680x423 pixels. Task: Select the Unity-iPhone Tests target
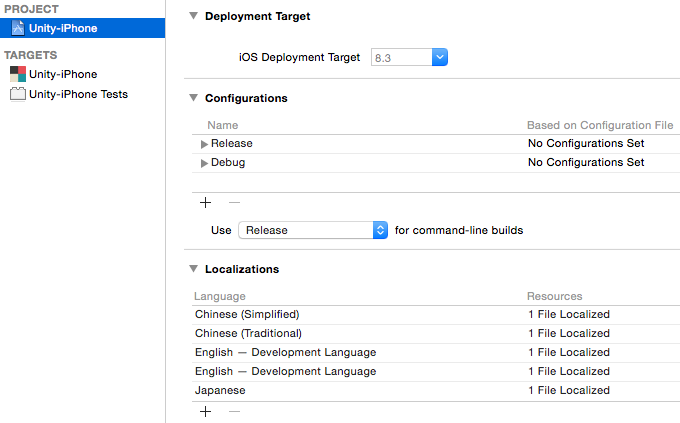click(78, 94)
